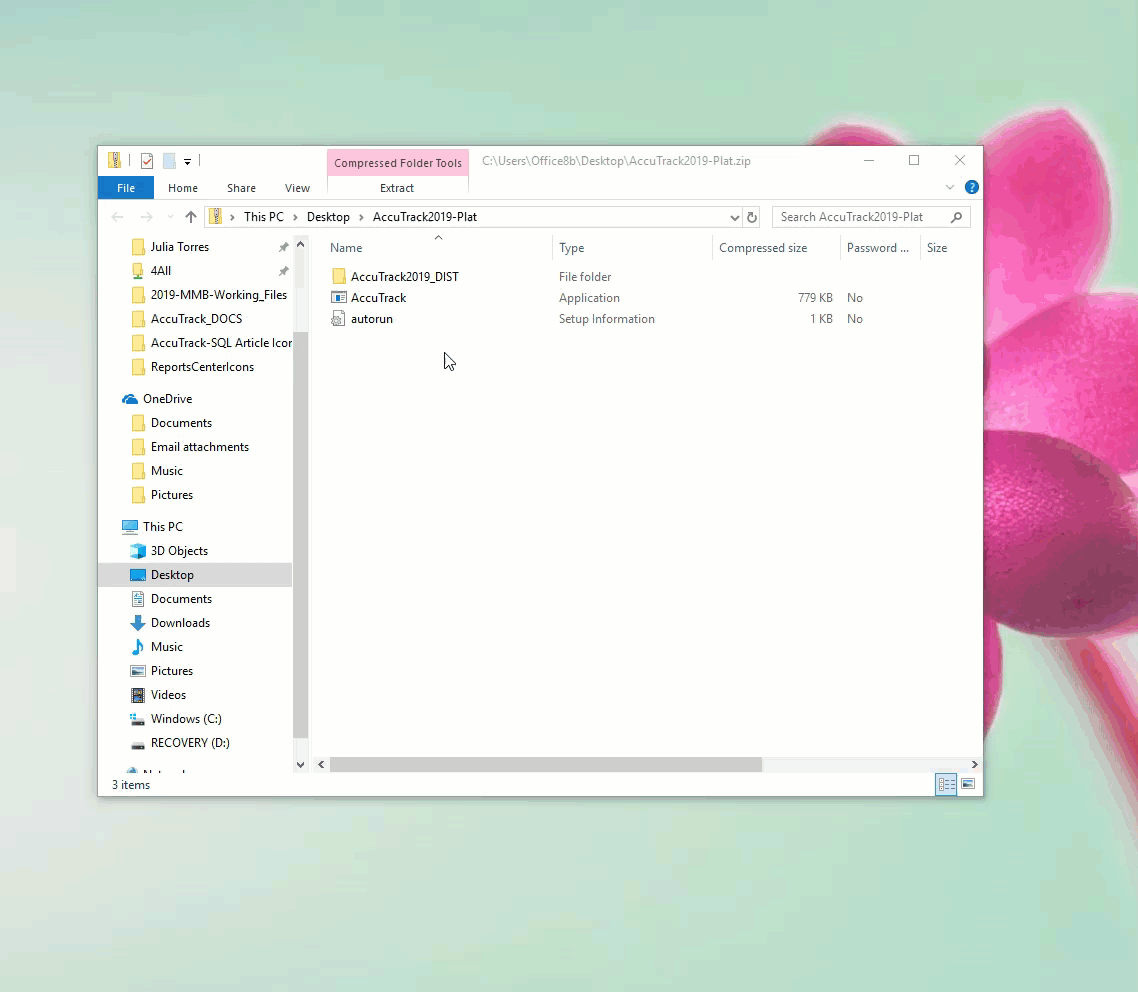Select OneDrive in navigation pane

(x=167, y=398)
